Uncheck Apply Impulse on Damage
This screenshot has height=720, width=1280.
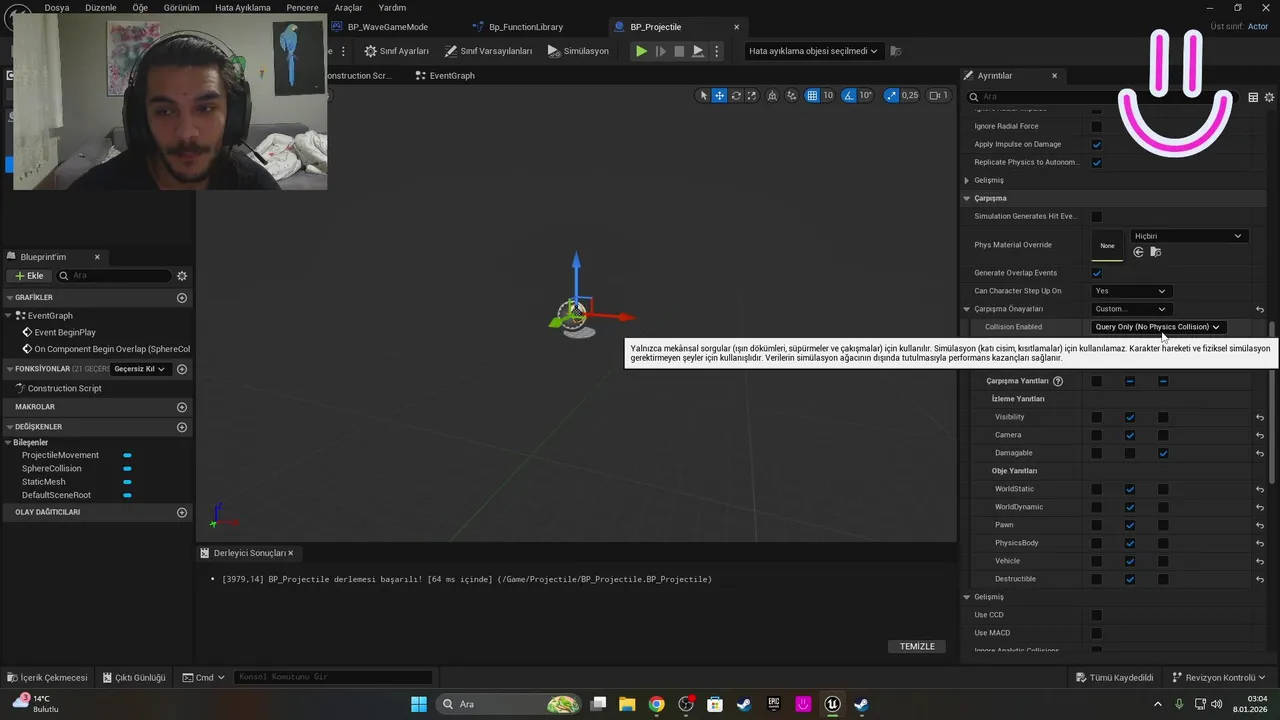[x=1096, y=144]
